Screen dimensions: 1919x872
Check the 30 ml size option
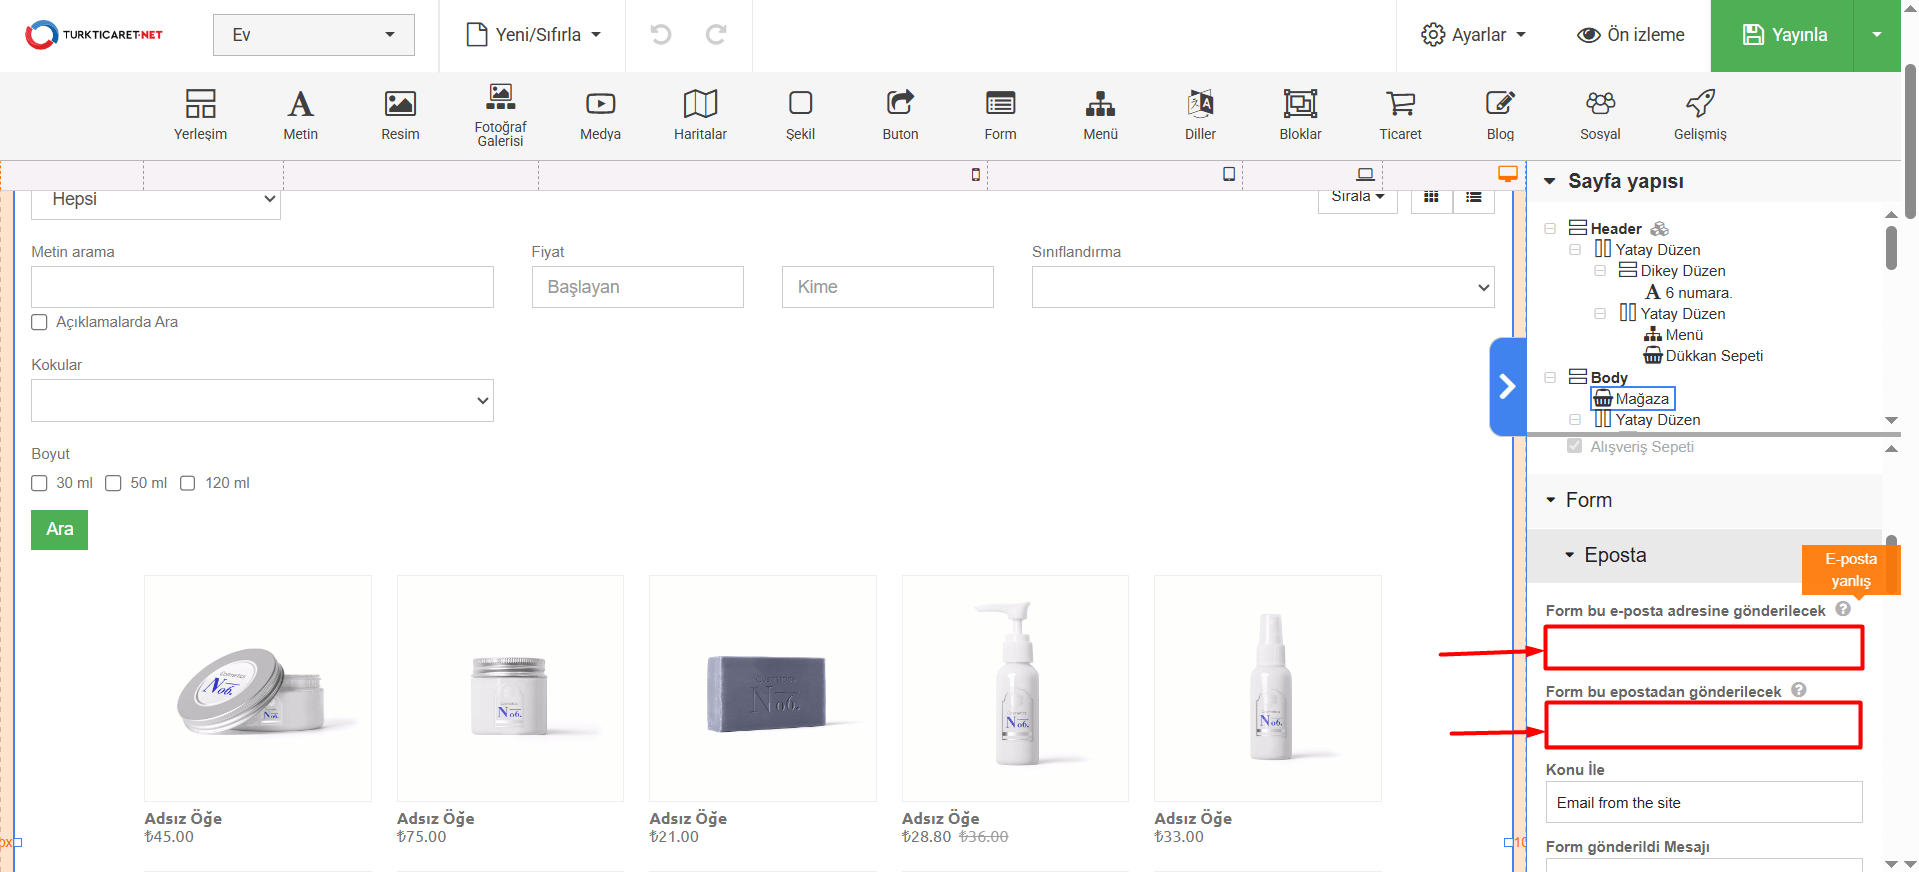[40, 483]
